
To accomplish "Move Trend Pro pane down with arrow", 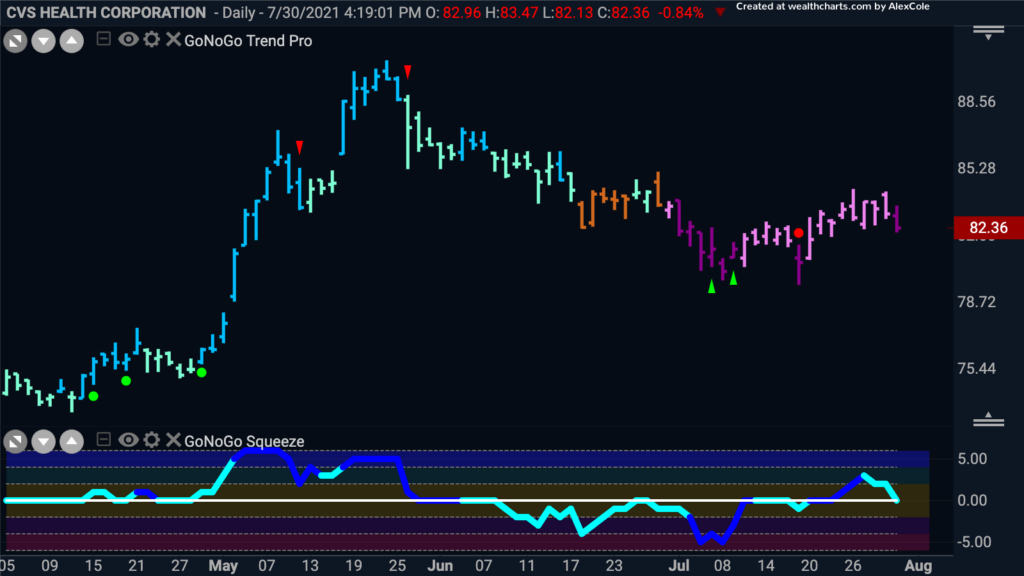I will pos(43,42).
